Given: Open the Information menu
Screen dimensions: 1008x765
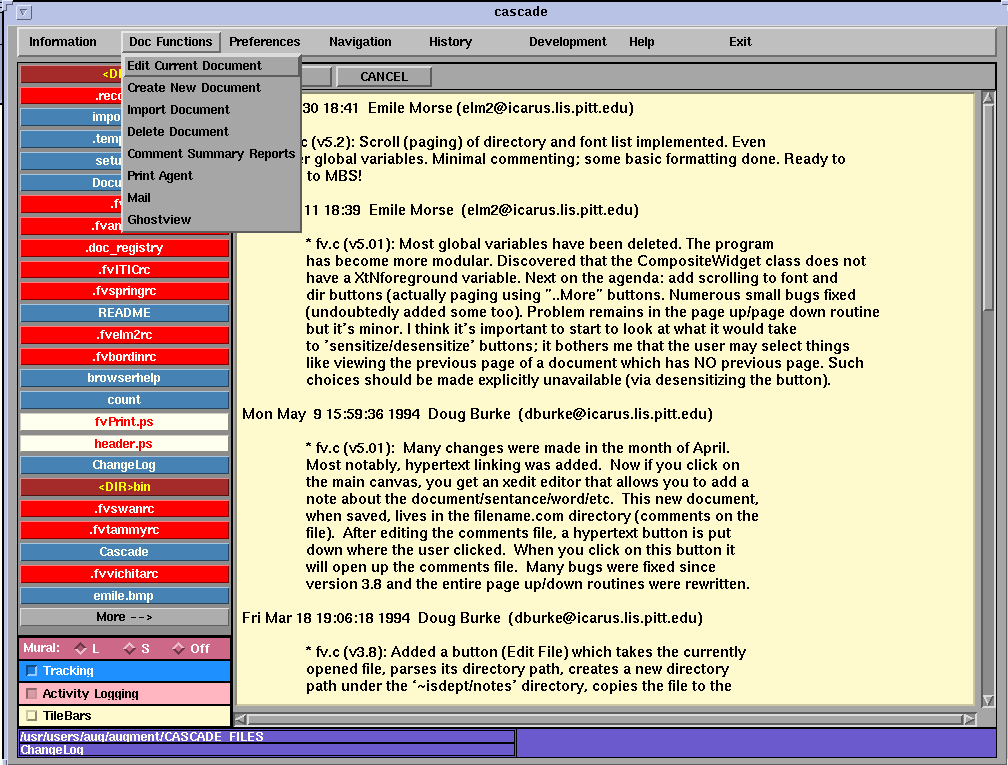Looking at the screenshot, I should click(x=62, y=42).
